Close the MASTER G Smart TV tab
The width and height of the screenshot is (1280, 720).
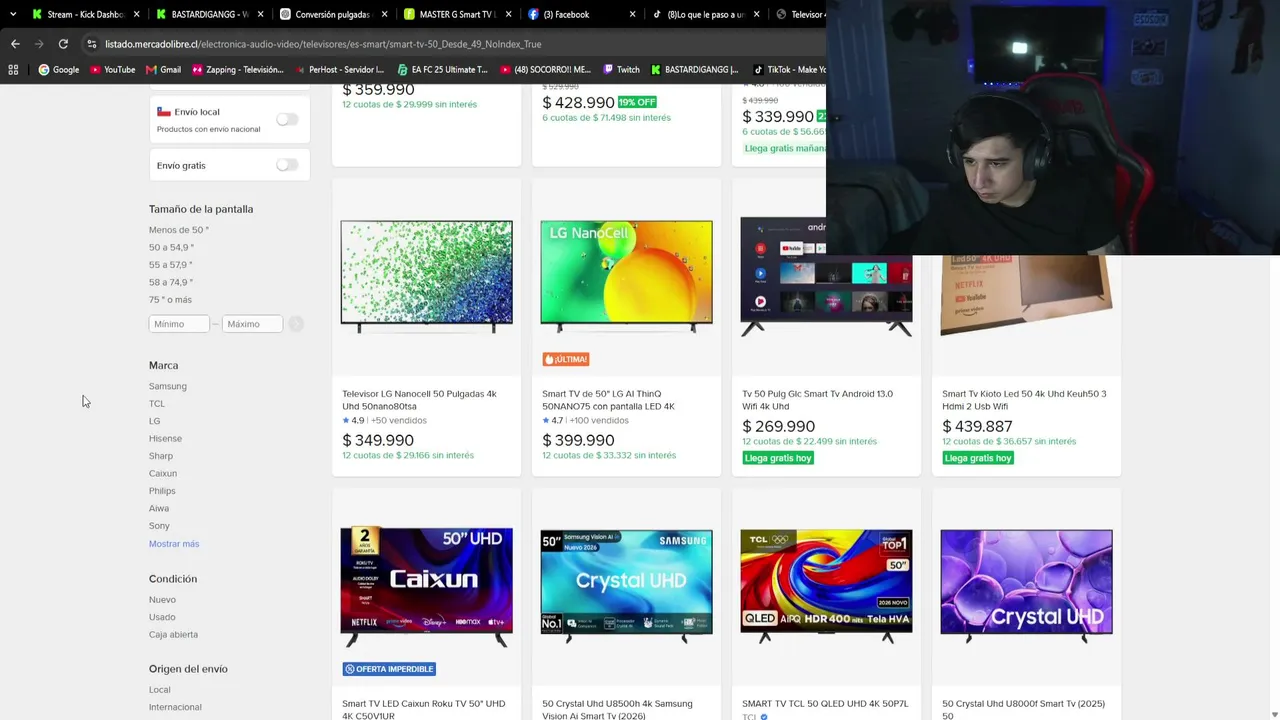pos(508,14)
